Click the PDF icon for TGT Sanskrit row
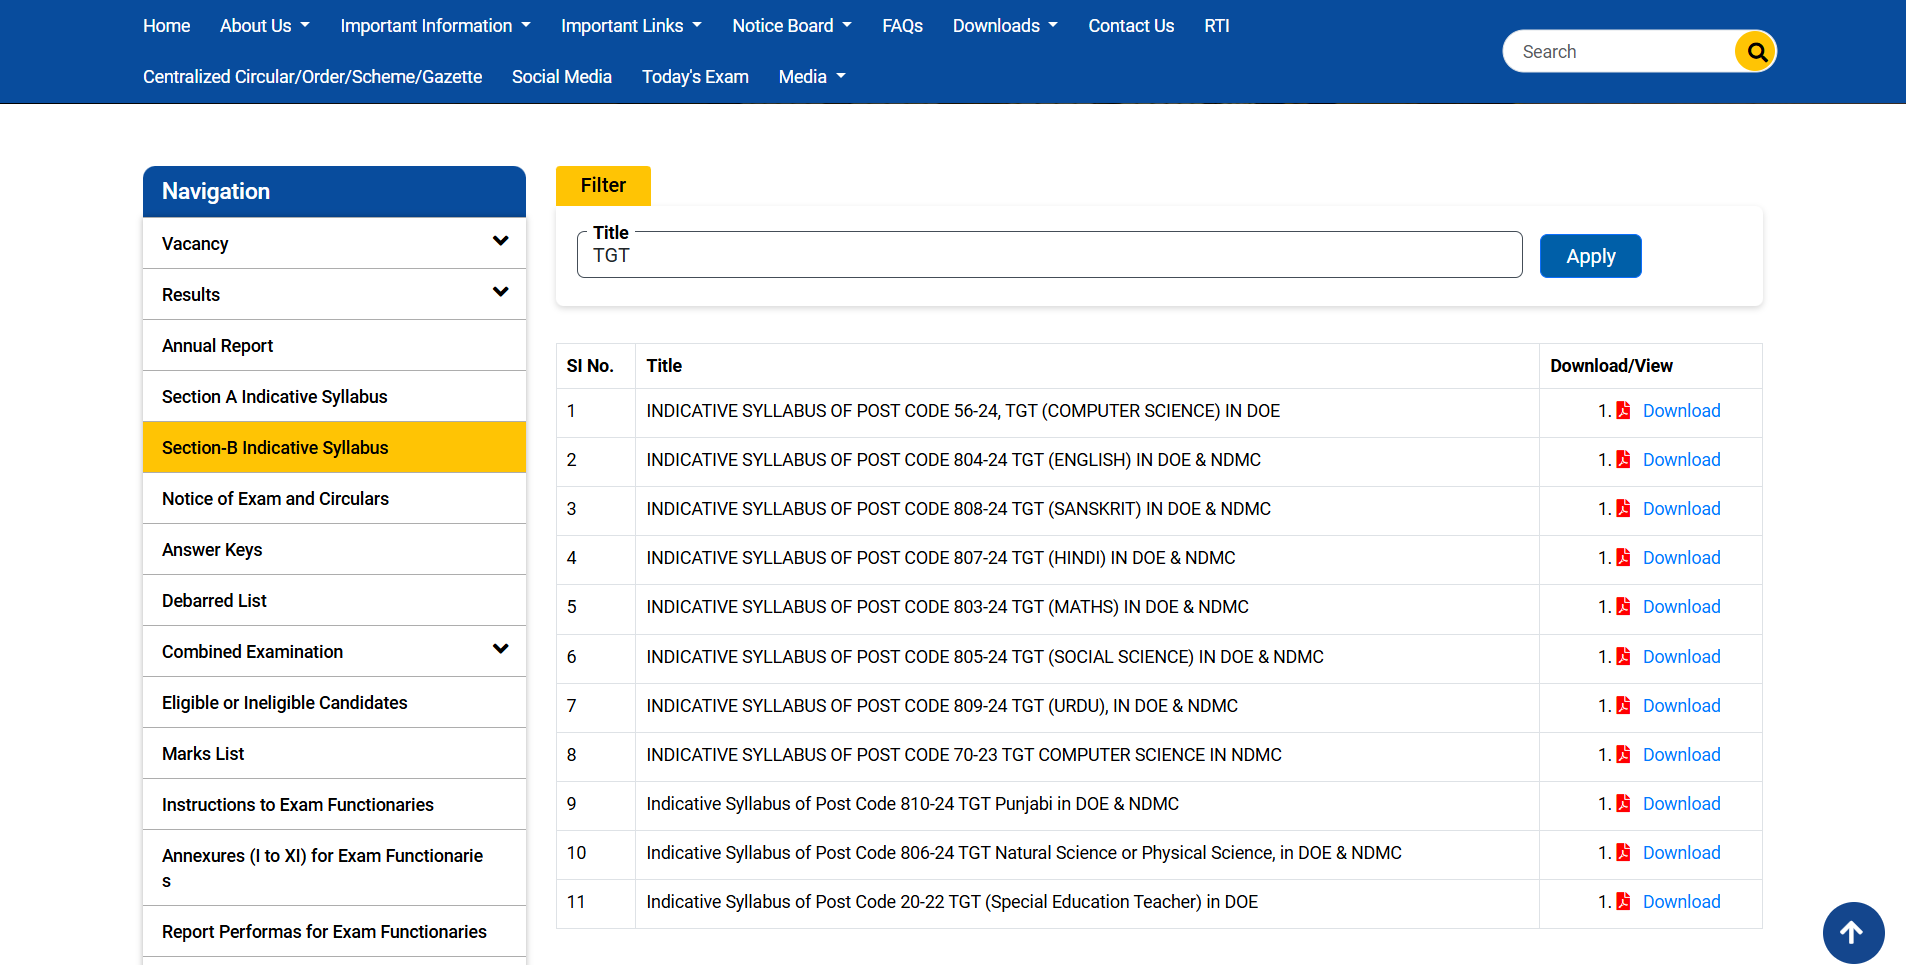The width and height of the screenshot is (1906, 965). click(x=1623, y=509)
